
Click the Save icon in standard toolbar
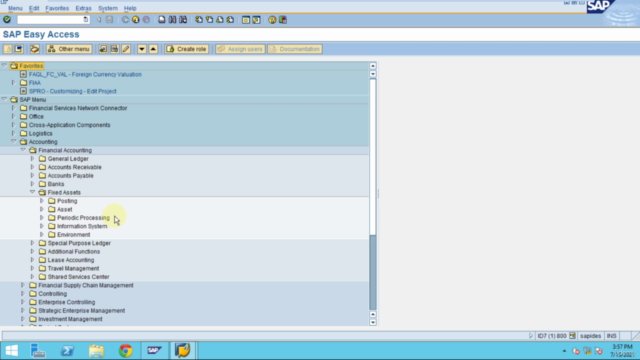coord(110,20)
